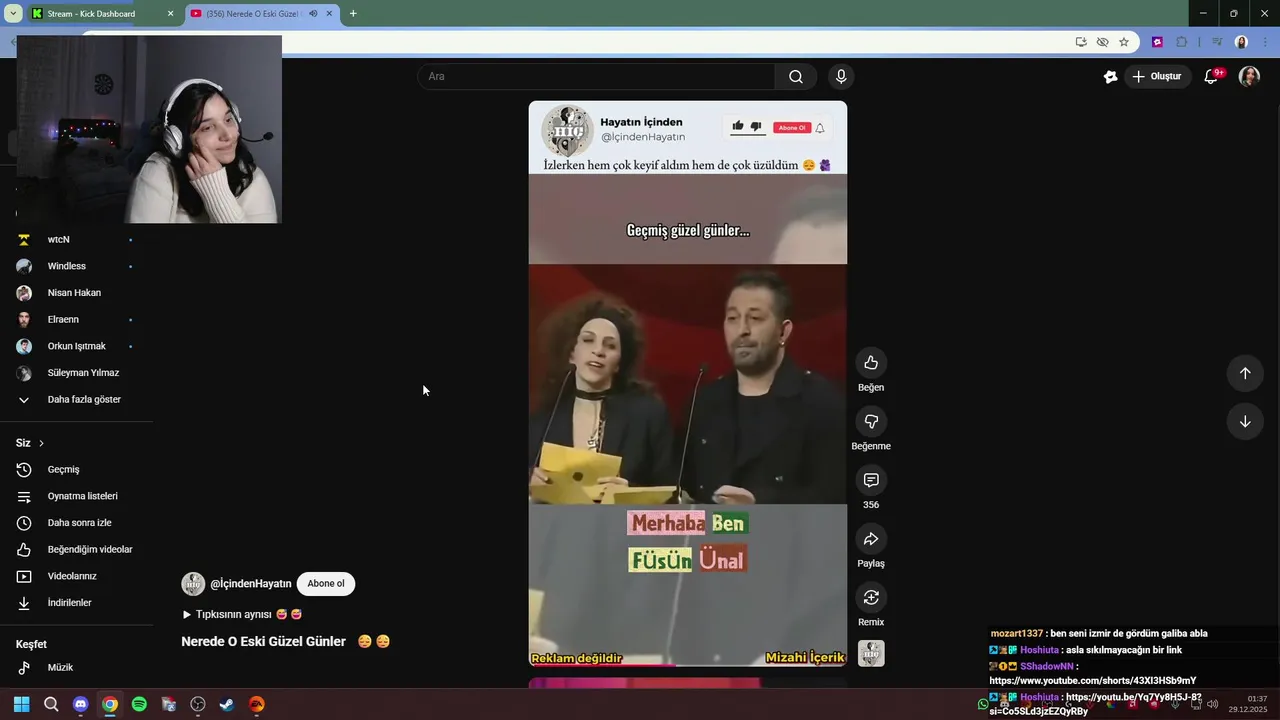Open Chrome media controls icon
The image size is (1280, 720).
tap(1216, 42)
